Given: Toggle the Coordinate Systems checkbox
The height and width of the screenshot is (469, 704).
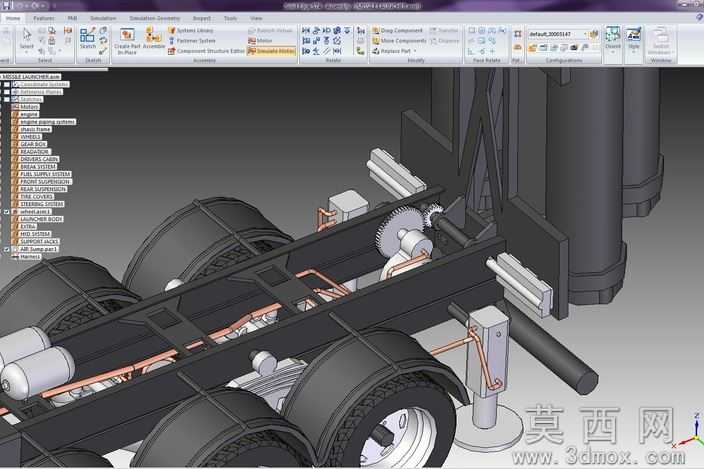Looking at the screenshot, I should point(7,84).
